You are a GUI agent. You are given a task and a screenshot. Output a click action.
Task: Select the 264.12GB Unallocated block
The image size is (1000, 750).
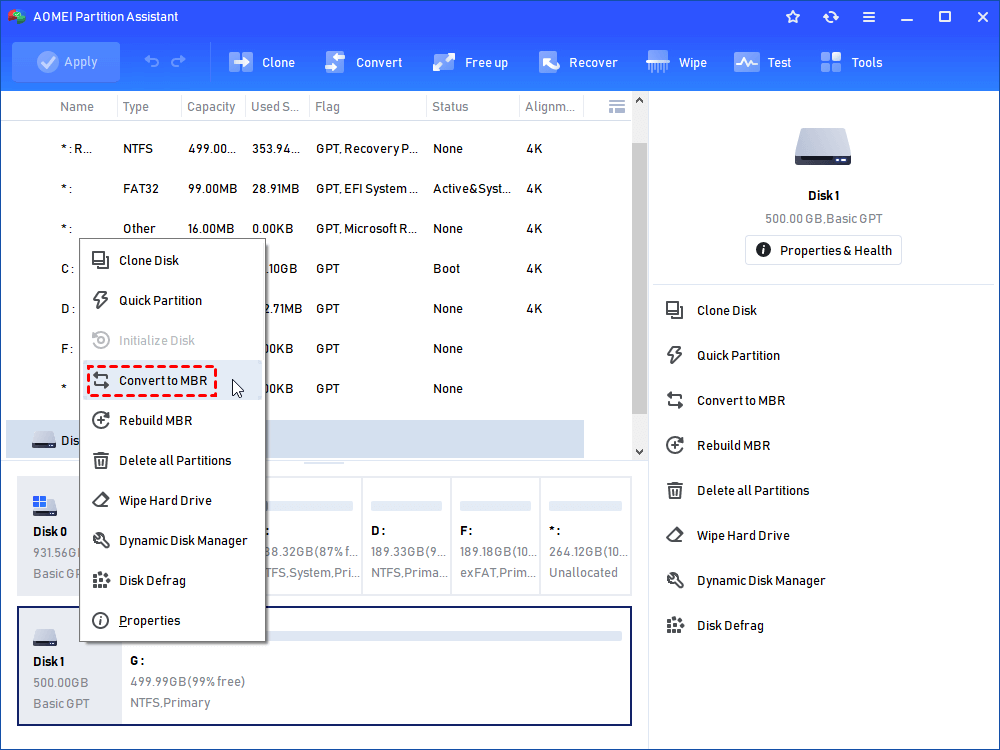pyautogui.click(x=585, y=536)
